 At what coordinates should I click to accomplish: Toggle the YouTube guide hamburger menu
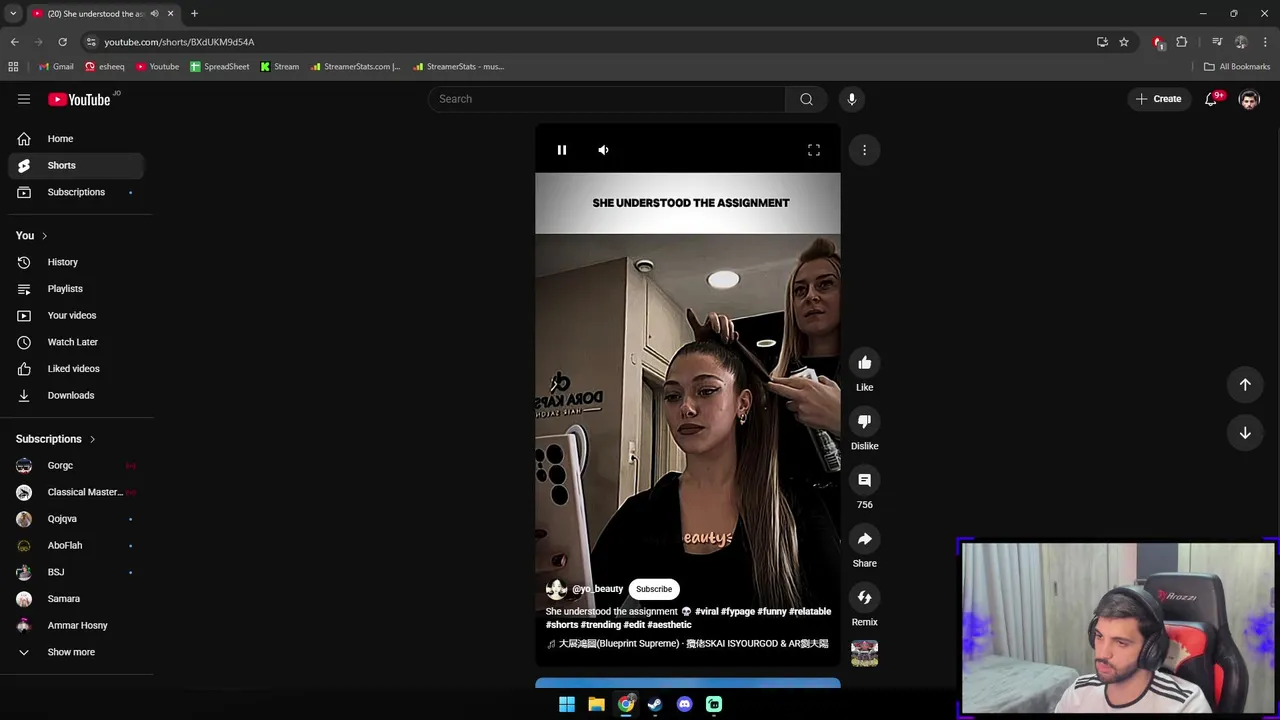[x=24, y=99]
